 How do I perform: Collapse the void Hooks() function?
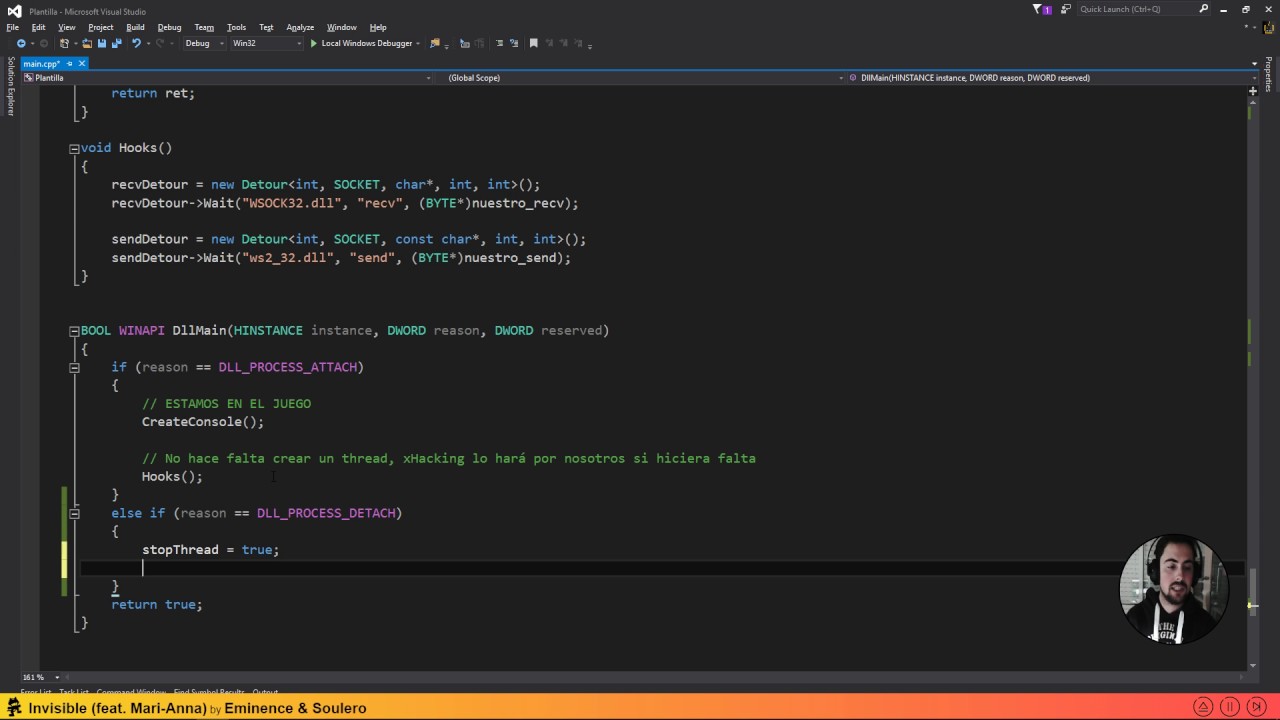pos(74,148)
